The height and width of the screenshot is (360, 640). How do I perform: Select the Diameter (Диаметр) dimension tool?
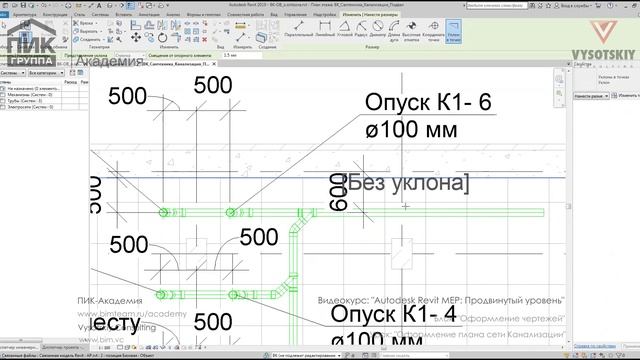[378, 29]
